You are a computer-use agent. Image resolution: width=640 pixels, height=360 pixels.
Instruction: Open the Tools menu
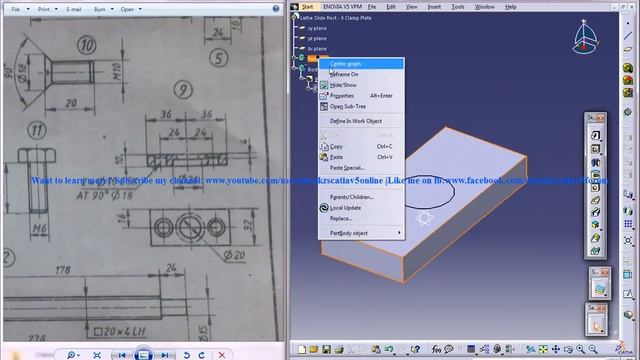point(458,7)
